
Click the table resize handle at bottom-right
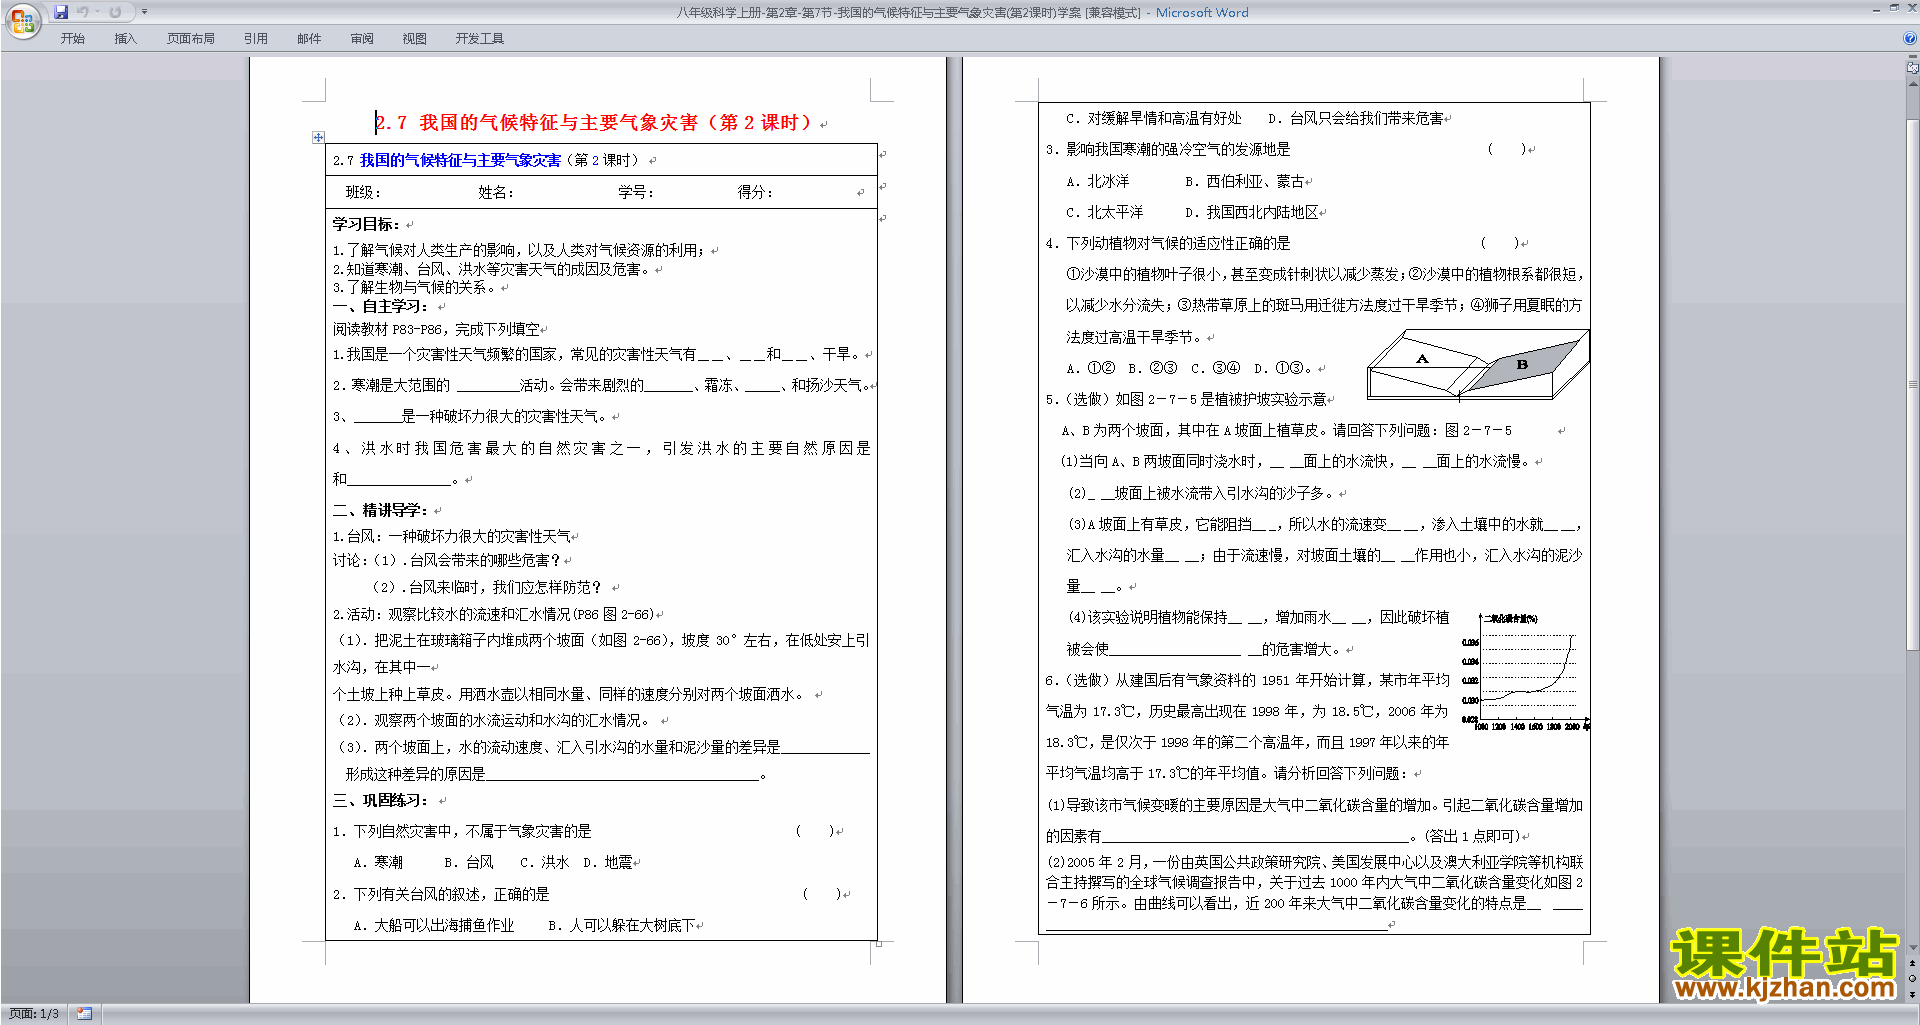879,943
